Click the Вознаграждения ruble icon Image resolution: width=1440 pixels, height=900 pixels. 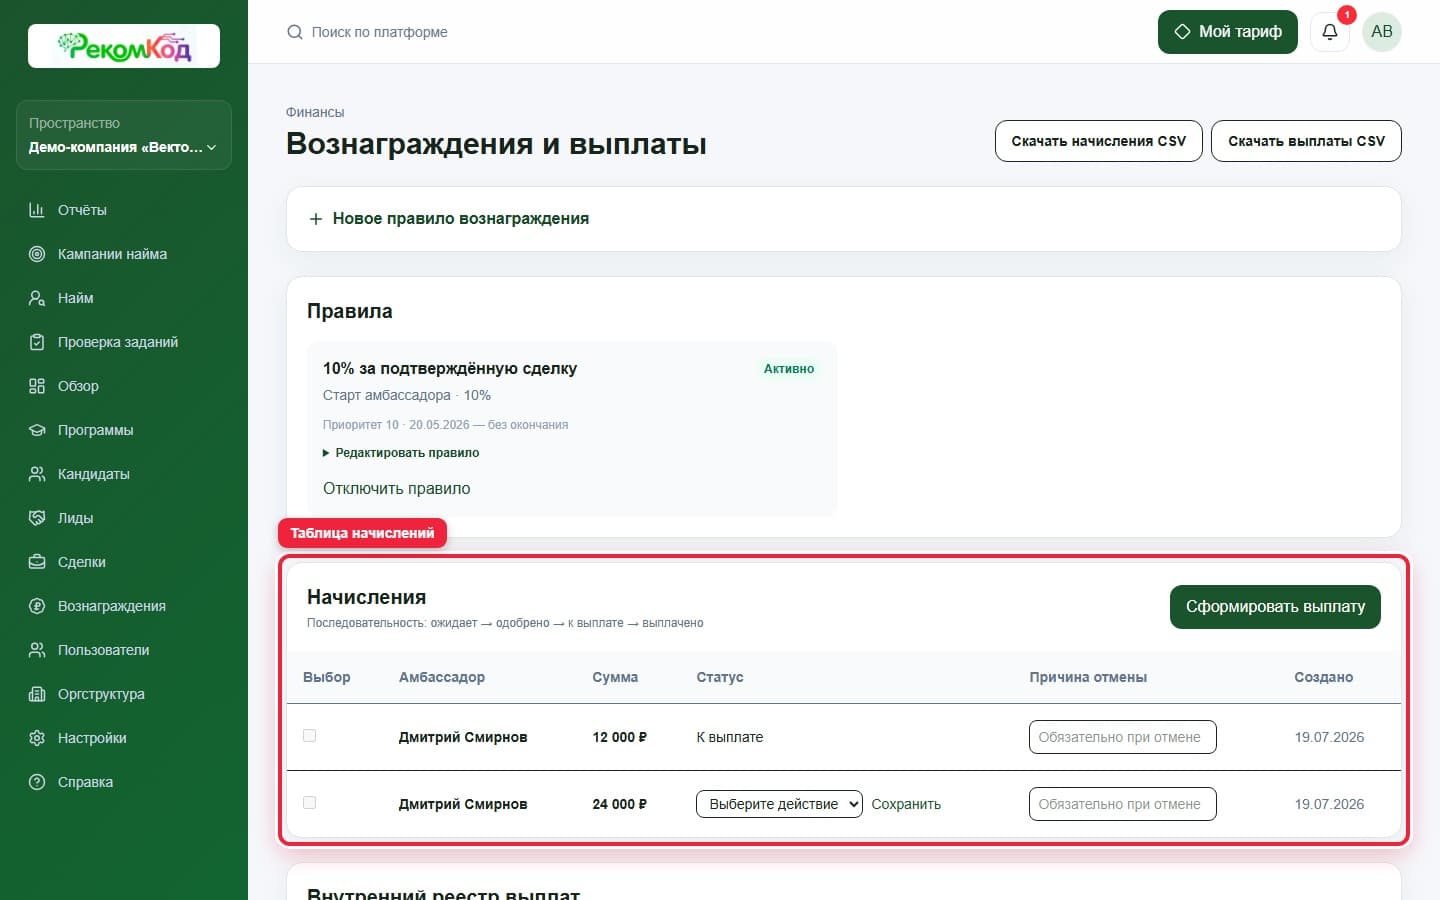point(37,606)
